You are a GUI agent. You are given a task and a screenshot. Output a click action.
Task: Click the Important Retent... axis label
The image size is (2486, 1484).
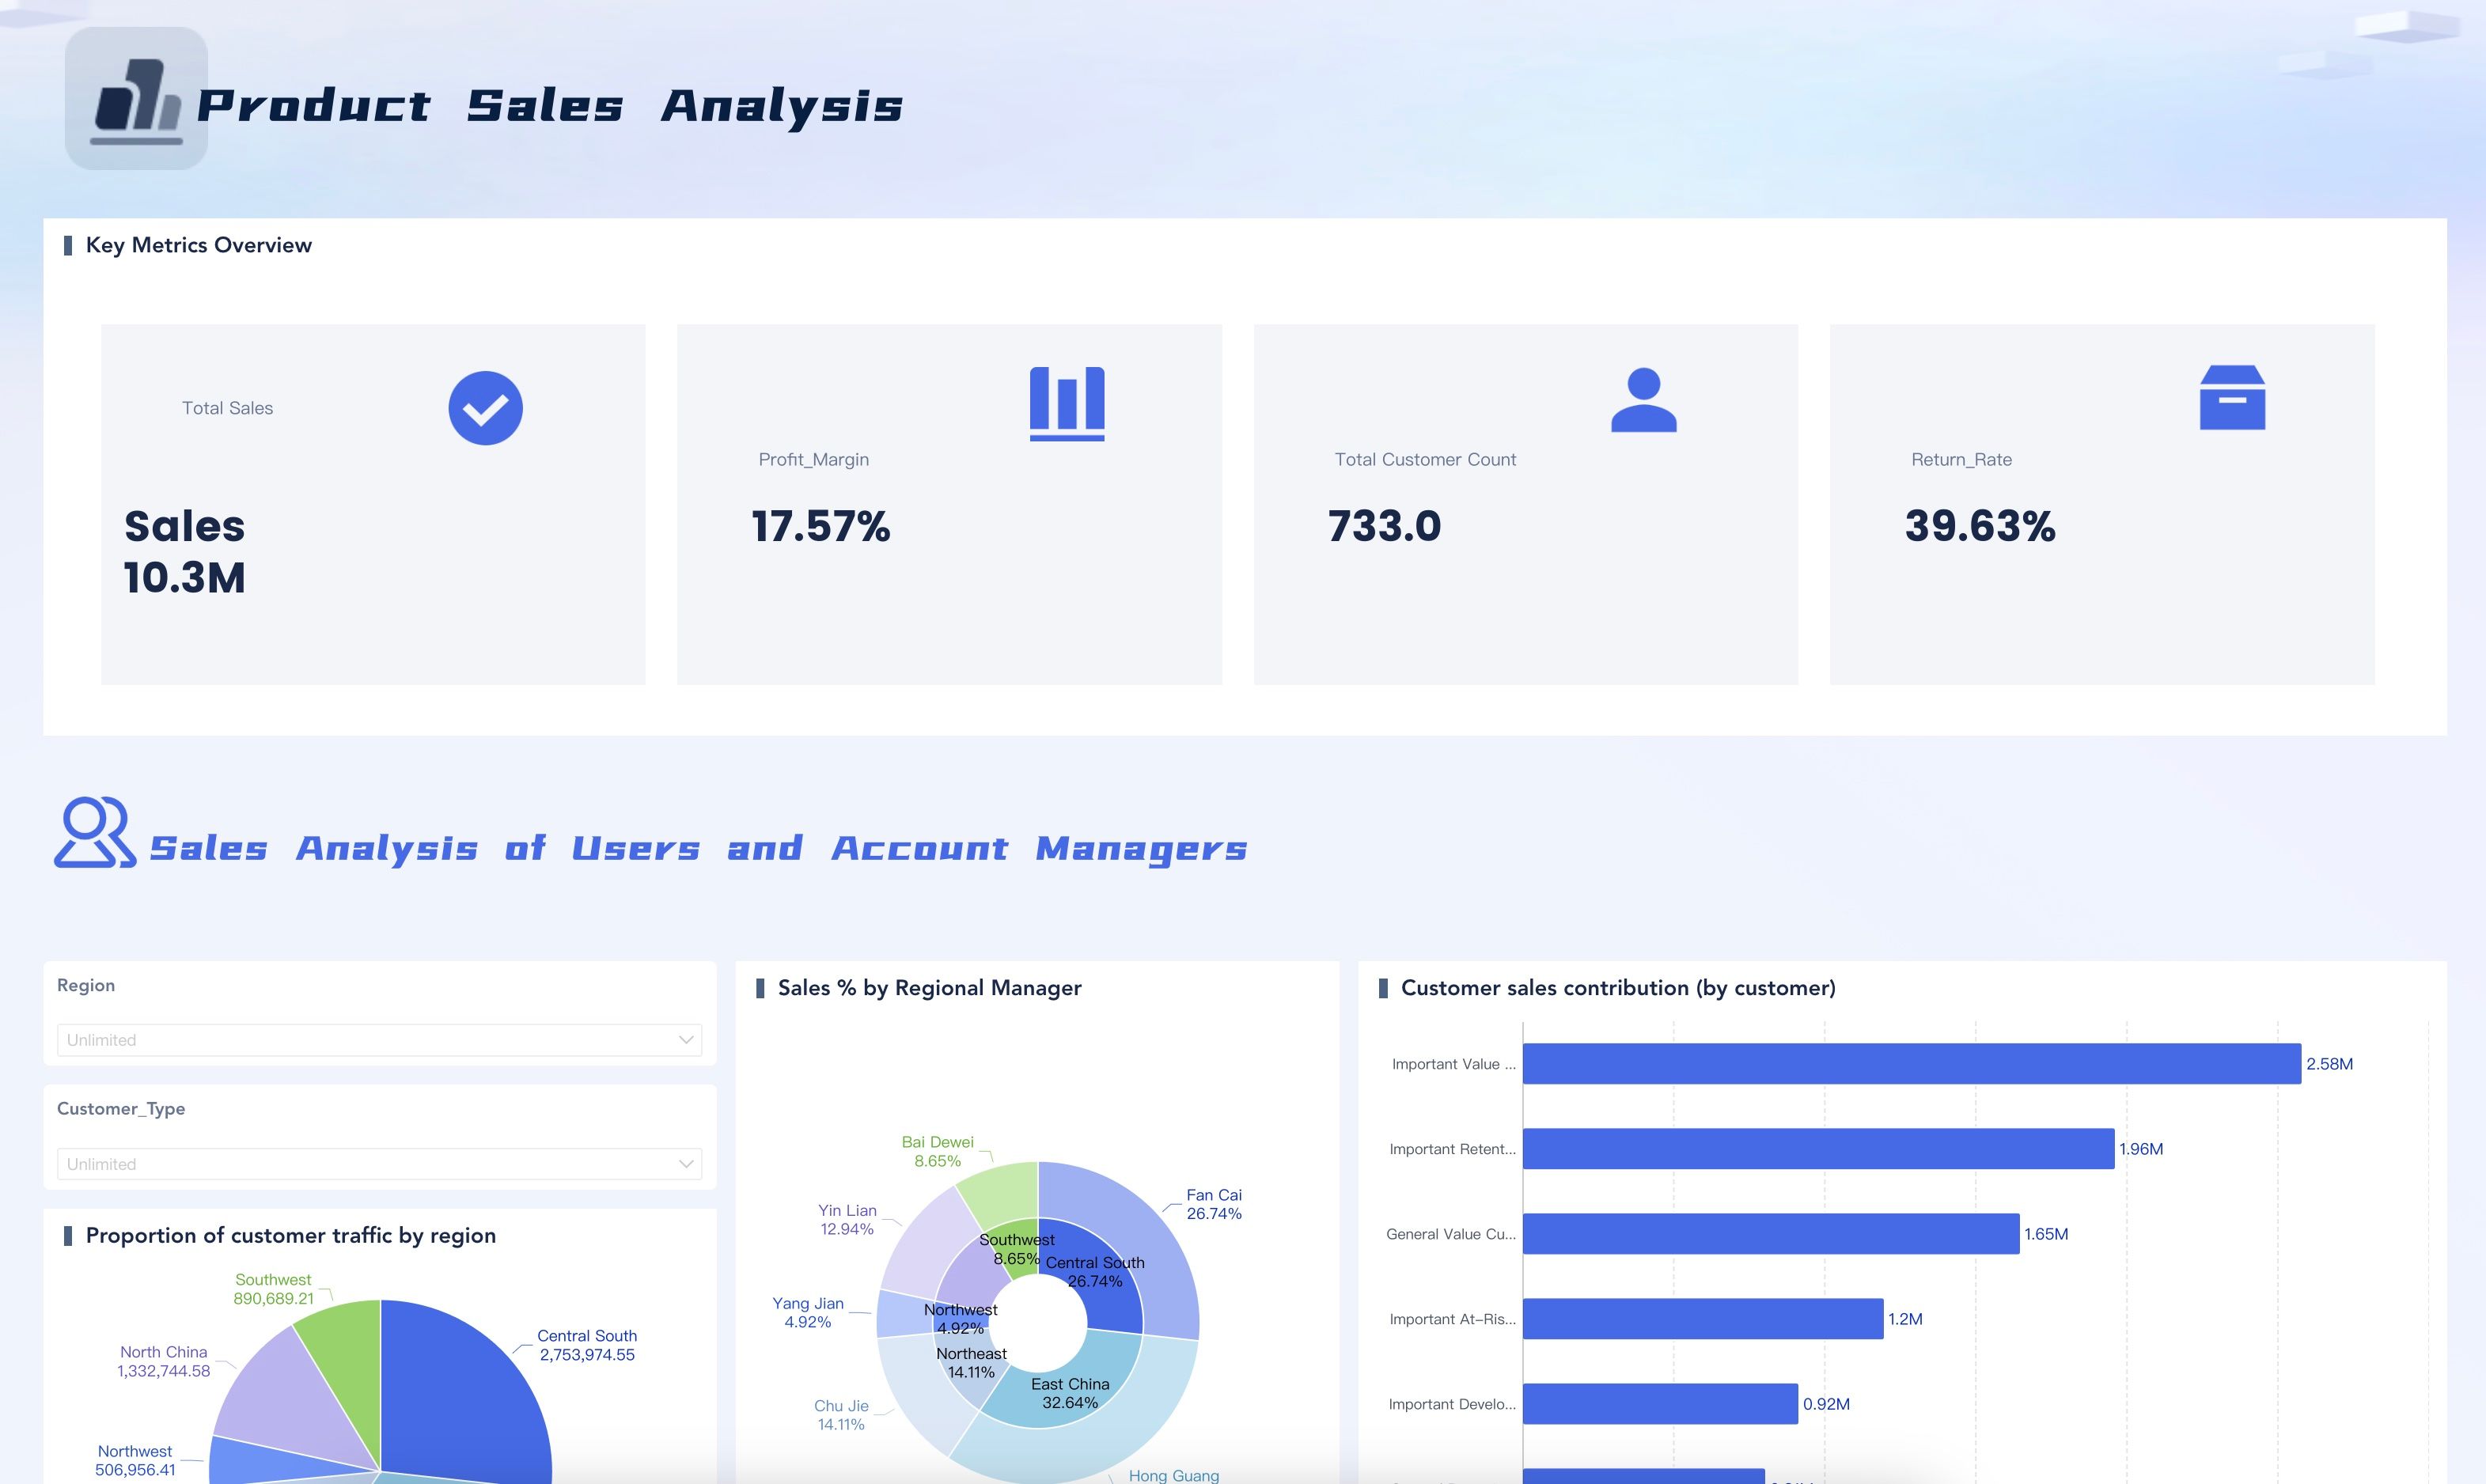(1452, 1149)
